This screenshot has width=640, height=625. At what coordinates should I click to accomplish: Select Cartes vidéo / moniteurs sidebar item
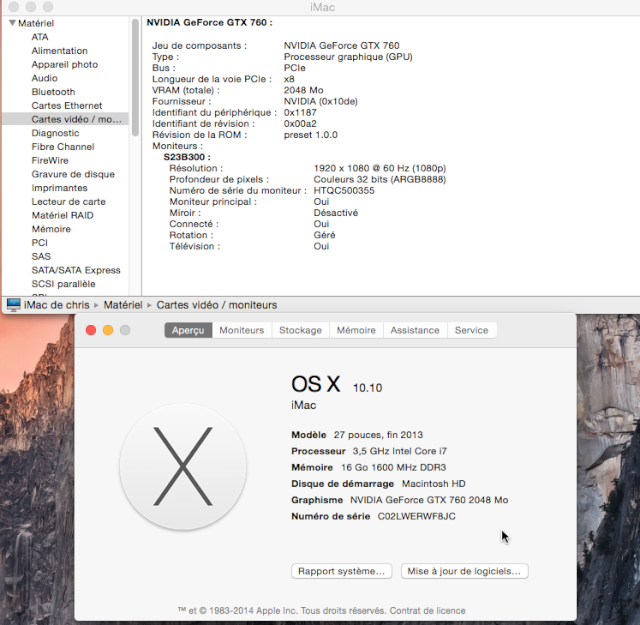click(x=65, y=119)
